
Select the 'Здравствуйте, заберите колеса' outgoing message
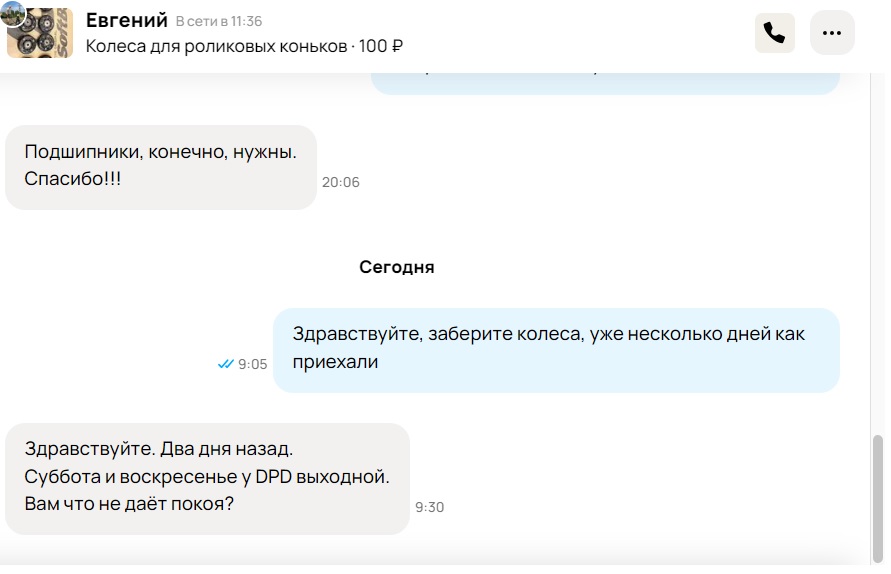[556, 350]
